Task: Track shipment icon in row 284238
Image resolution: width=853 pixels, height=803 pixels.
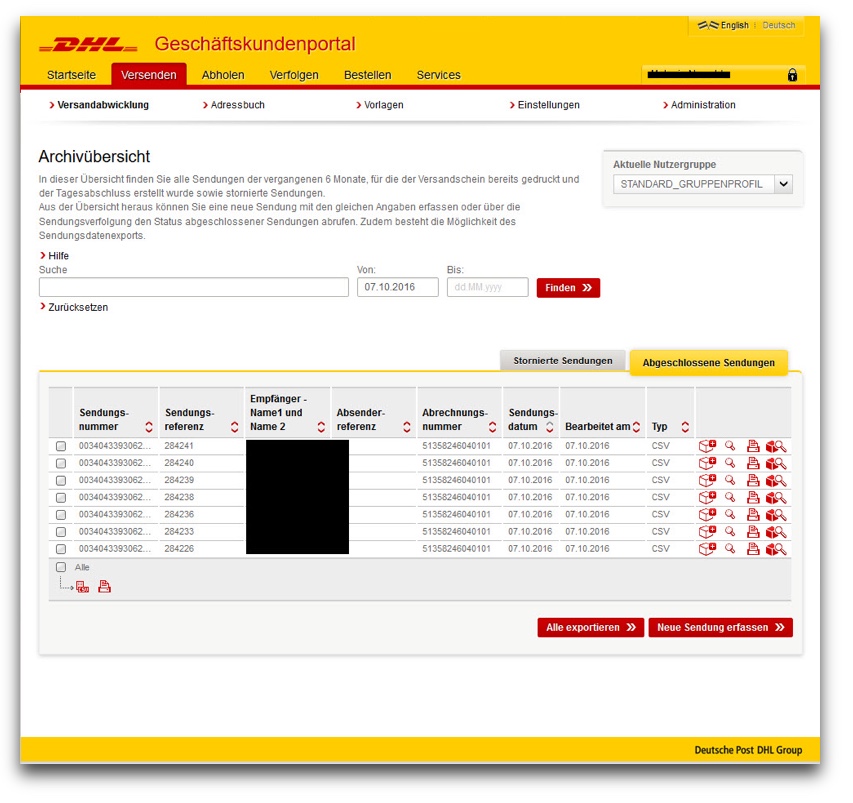Action: click(776, 498)
